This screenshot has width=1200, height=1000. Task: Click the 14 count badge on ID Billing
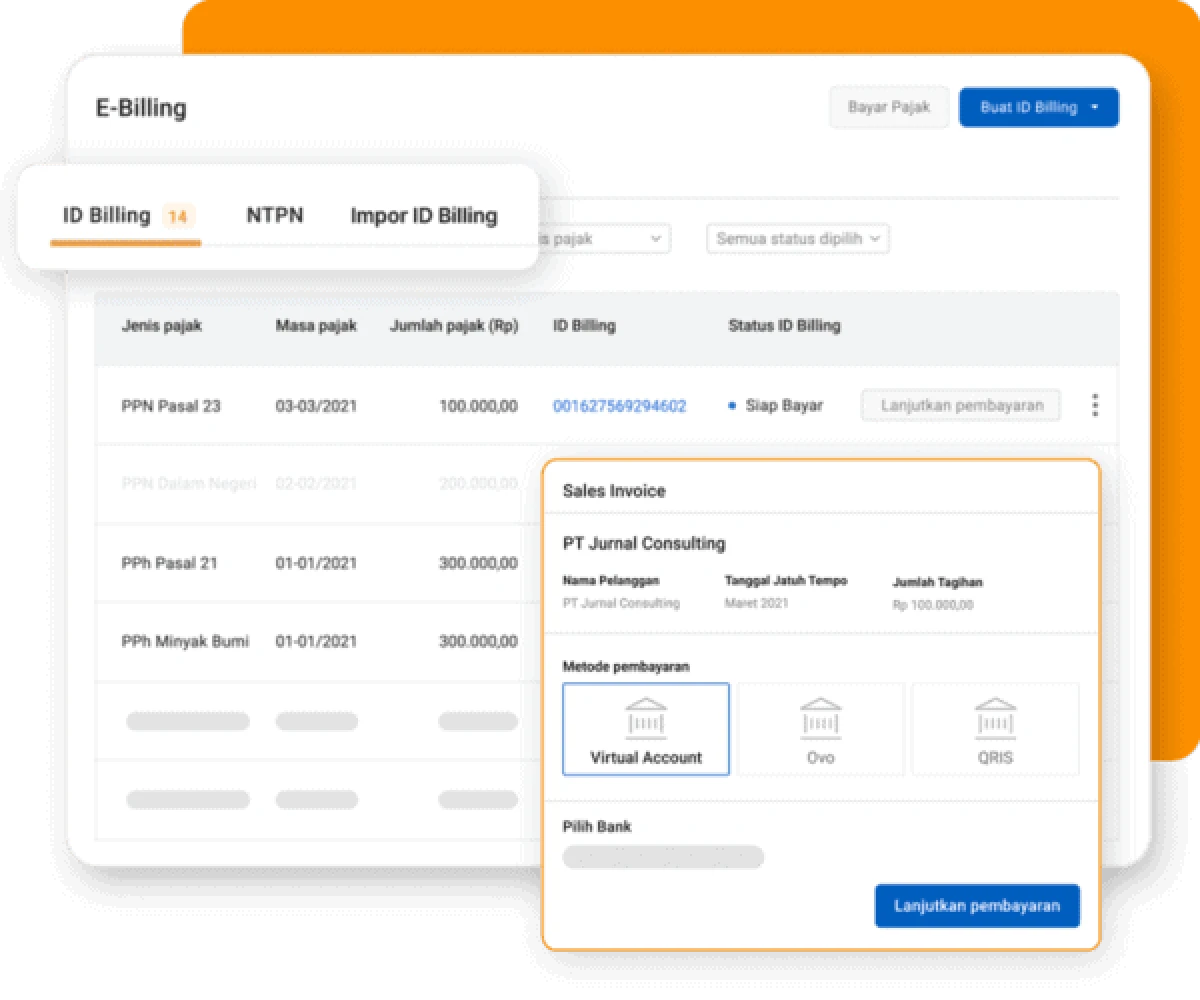click(x=178, y=216)
